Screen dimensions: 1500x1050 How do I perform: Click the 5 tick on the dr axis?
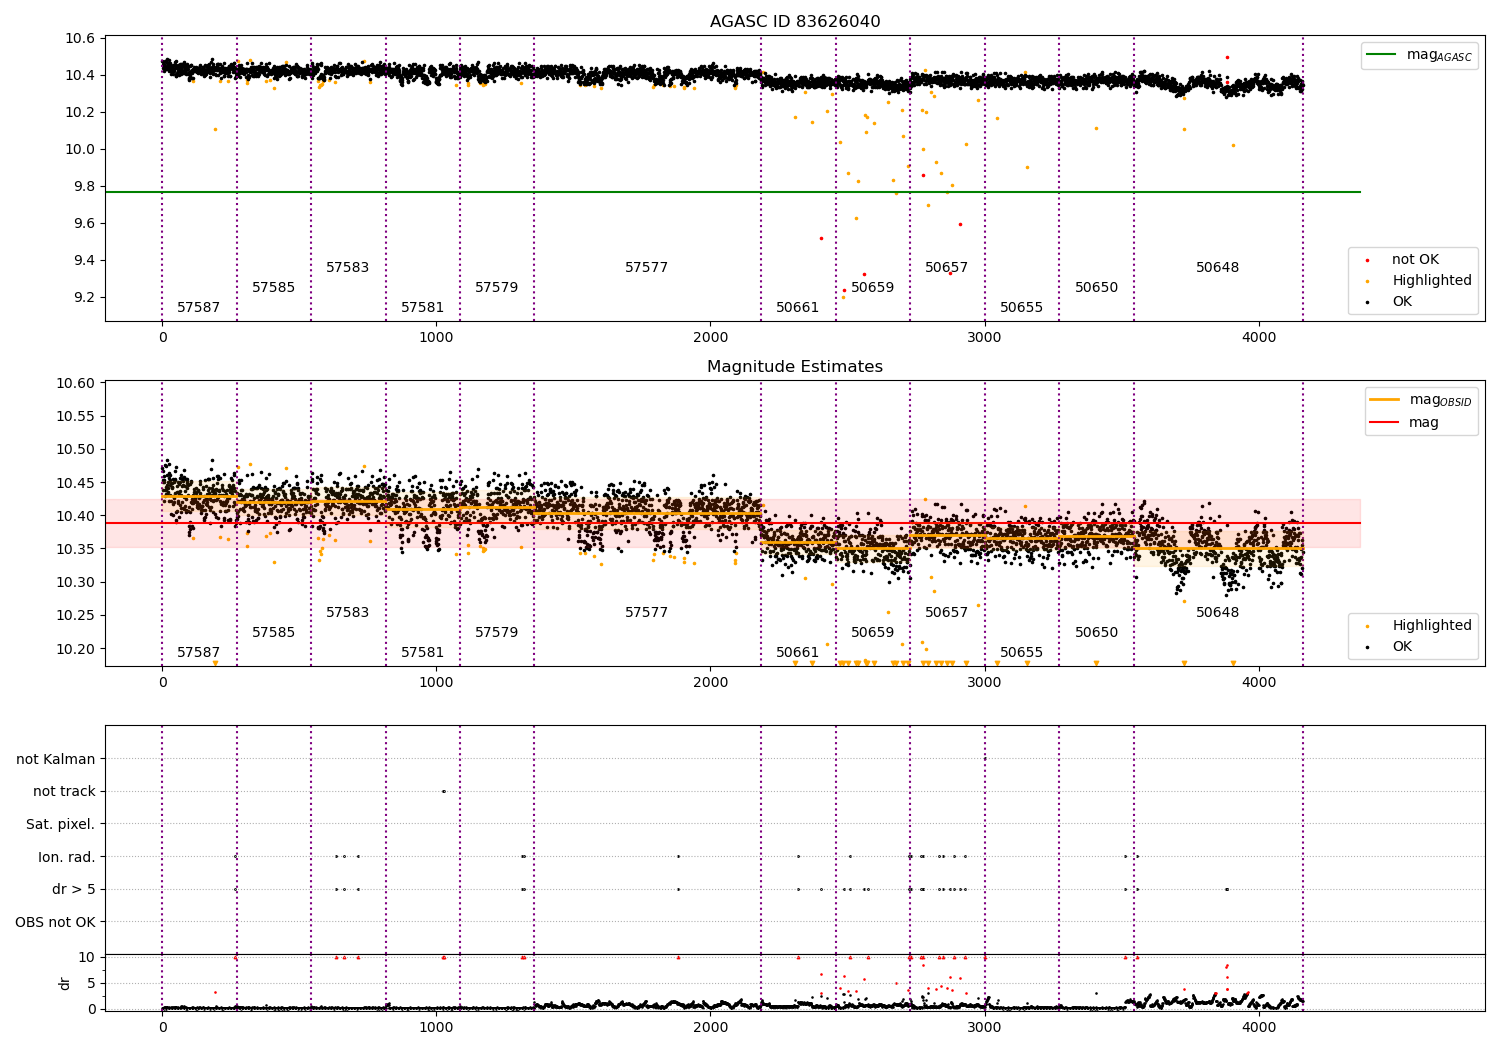pyautogui.click(x=91, y=984)
